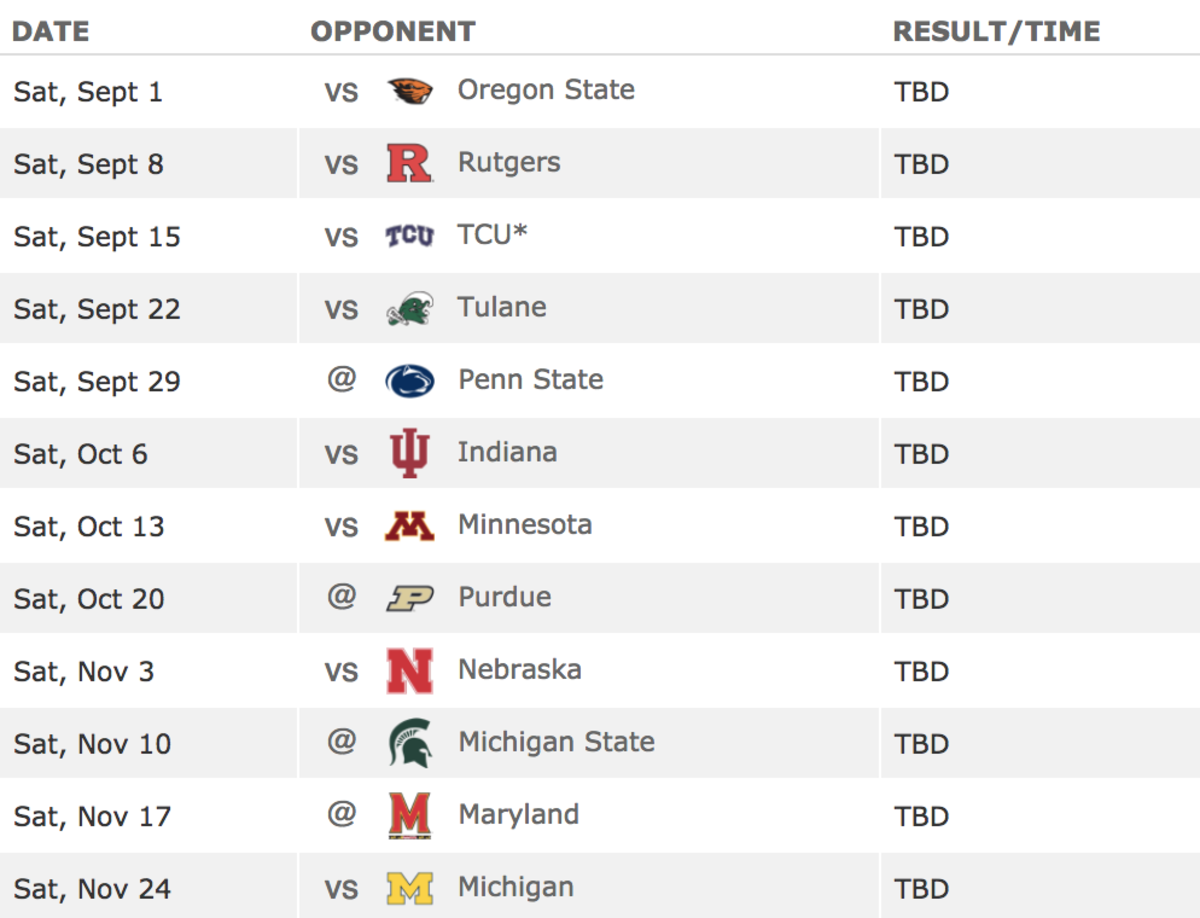
Task: Click the Purdue gold P logo
Action: (x=410, y=598)
